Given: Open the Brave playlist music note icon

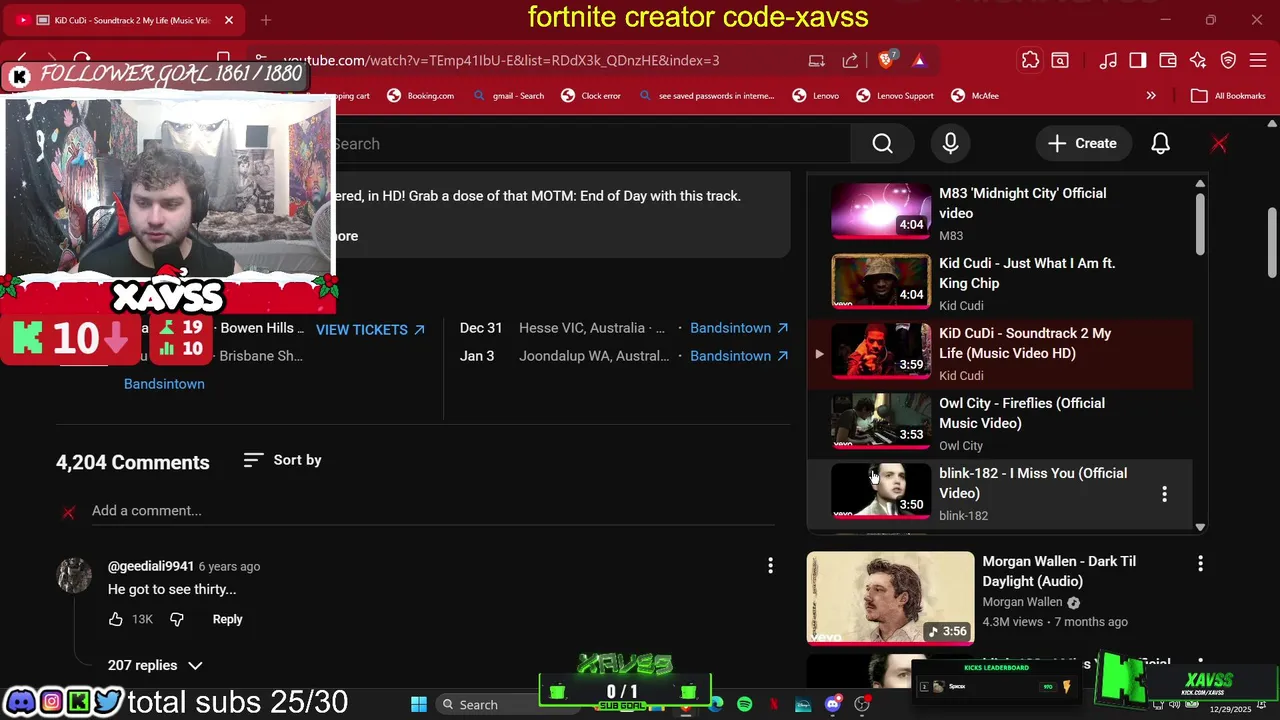Looking at the screenshot, I should (1107, 60).
